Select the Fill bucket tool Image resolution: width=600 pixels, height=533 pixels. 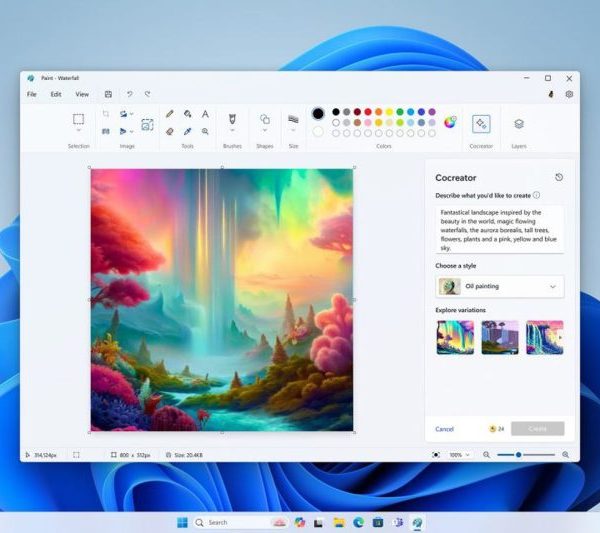(x=188, y=114)
